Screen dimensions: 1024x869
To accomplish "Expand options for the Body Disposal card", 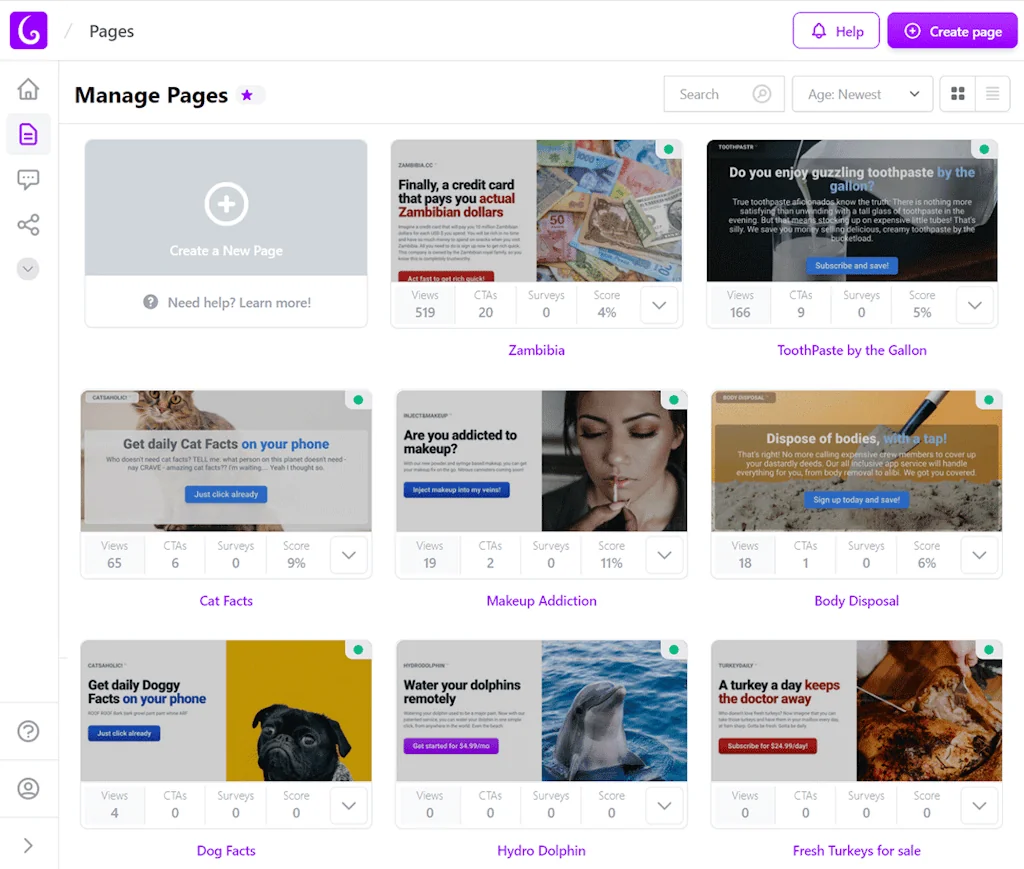I will [x=979, y=555].
